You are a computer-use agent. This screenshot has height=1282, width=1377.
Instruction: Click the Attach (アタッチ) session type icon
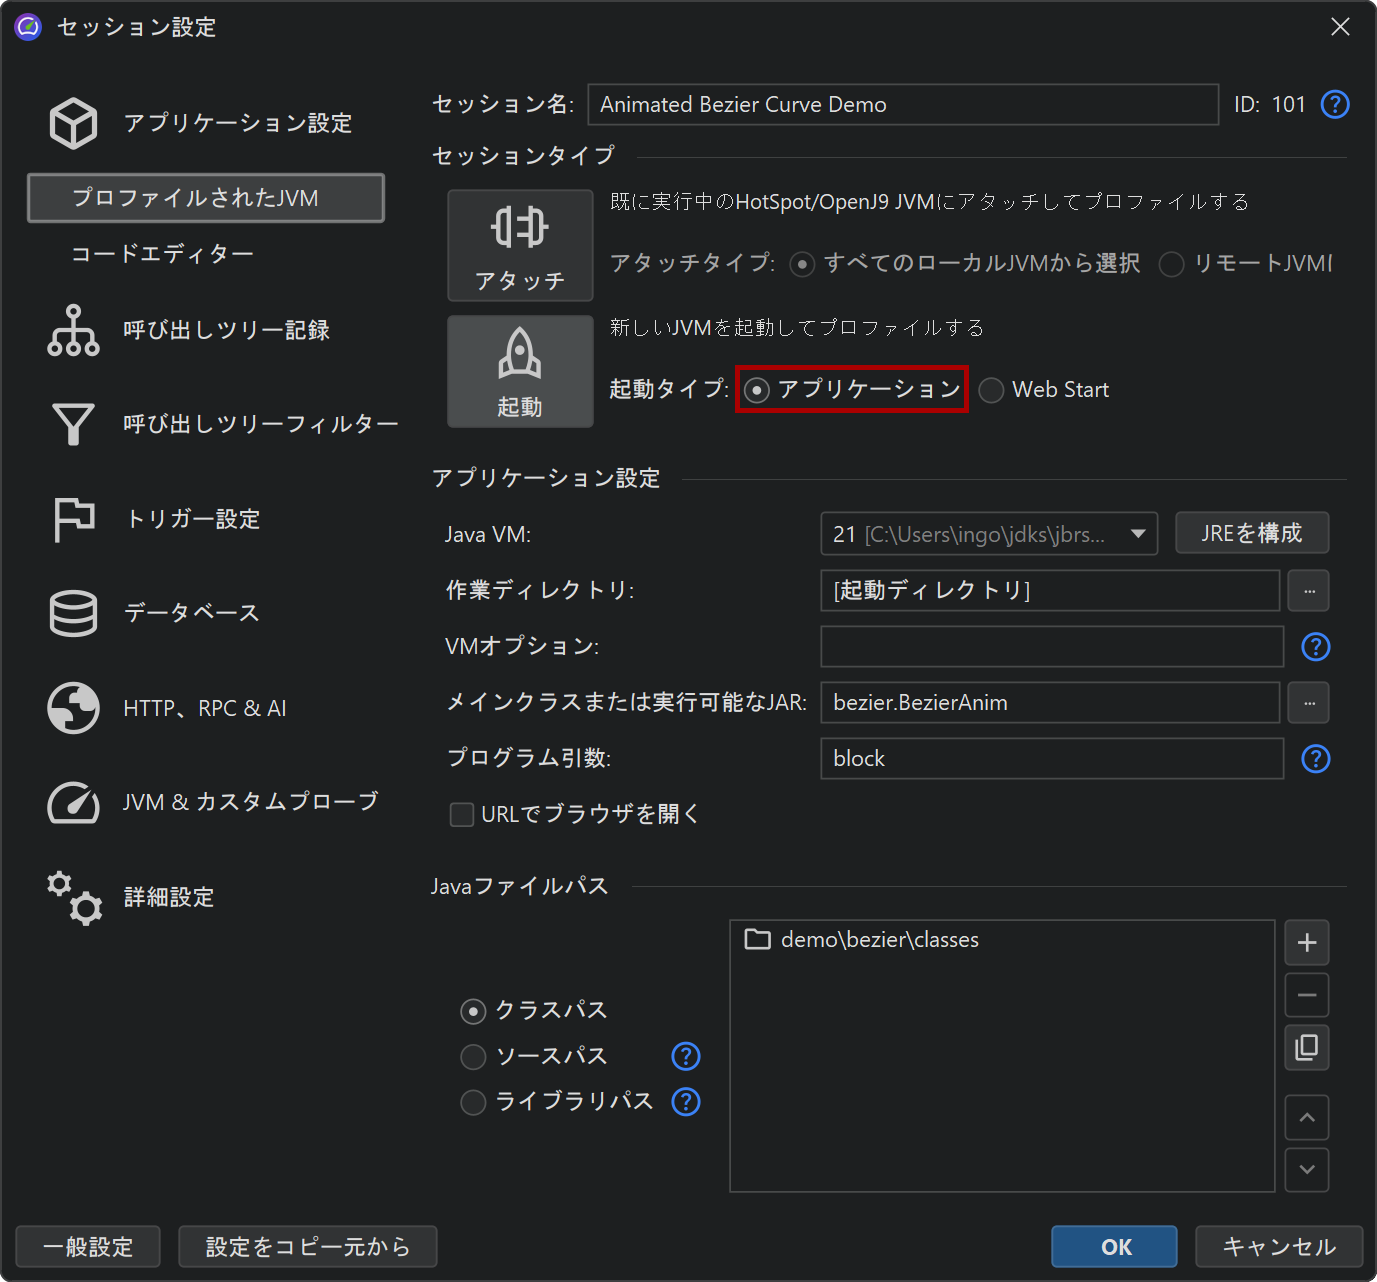(x=519, y=229)
